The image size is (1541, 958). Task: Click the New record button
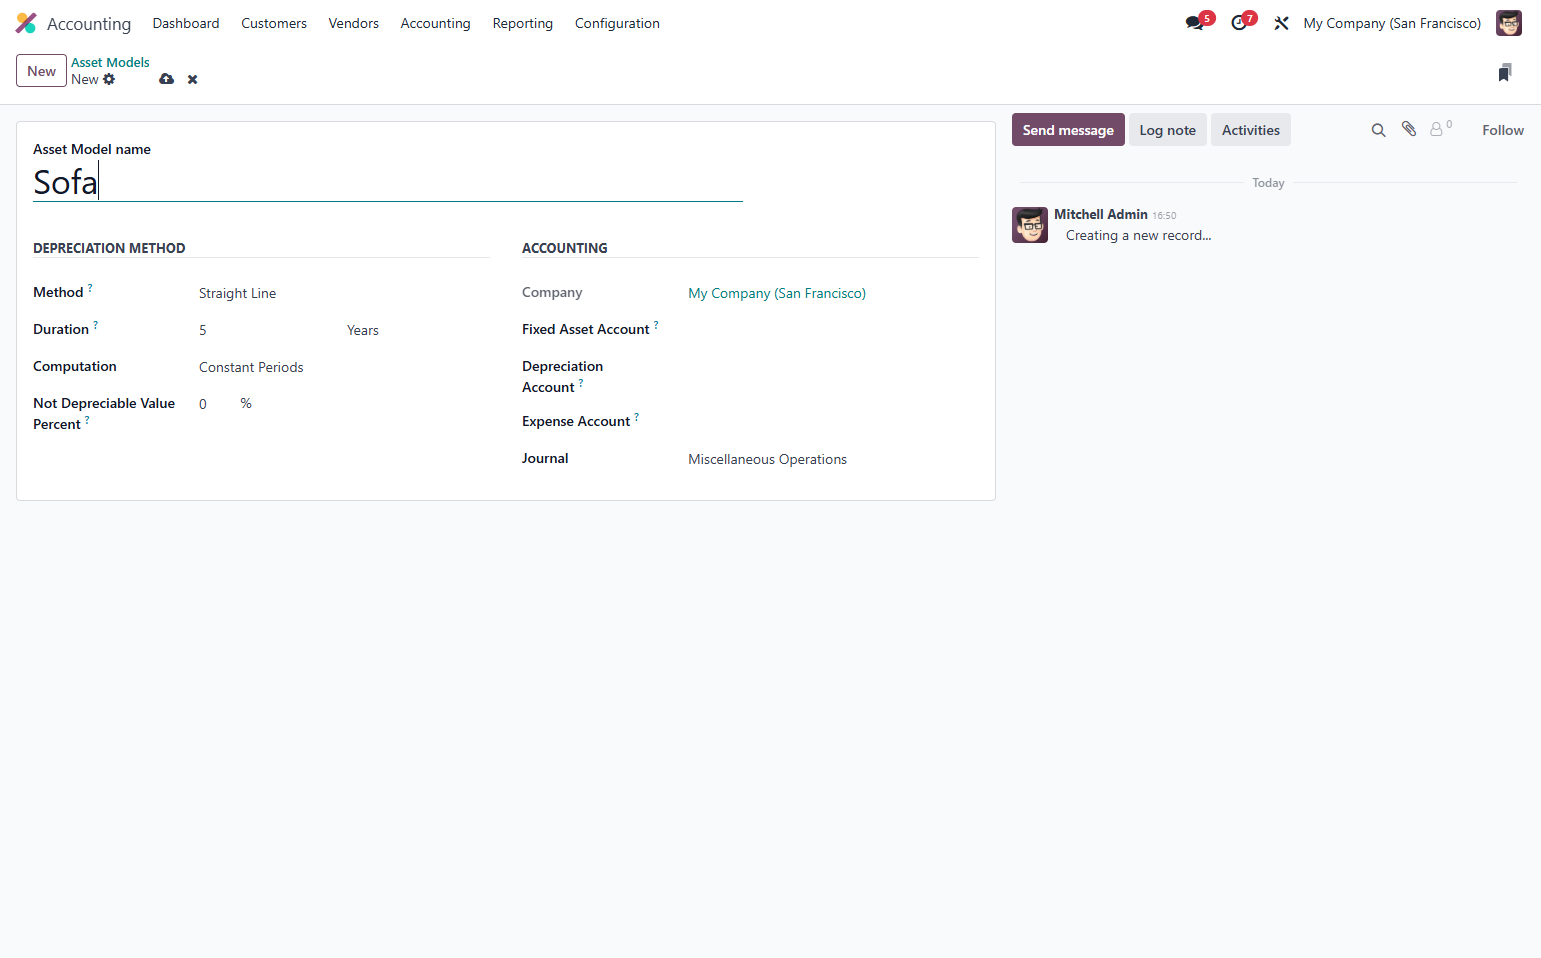(x=42, y=71)
